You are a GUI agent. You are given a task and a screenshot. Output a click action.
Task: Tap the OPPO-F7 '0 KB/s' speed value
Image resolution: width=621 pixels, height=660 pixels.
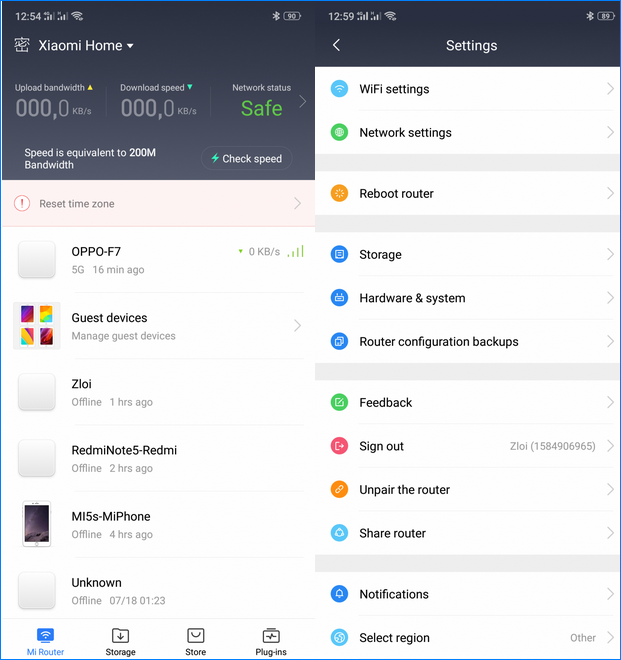264,252
